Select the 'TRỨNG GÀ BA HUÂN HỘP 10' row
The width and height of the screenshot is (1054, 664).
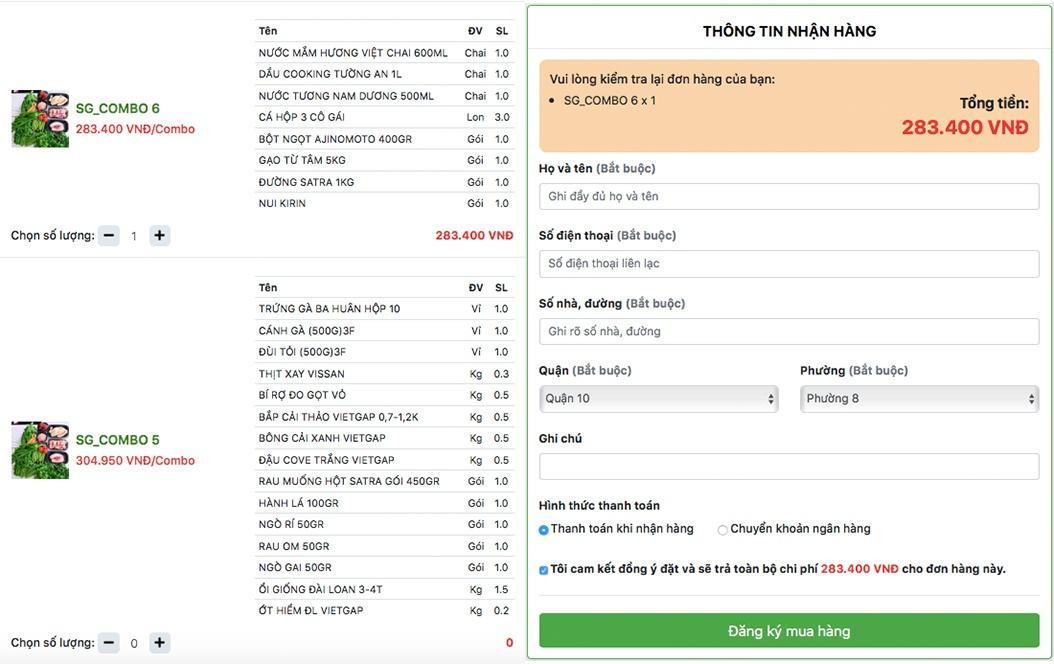384,309
